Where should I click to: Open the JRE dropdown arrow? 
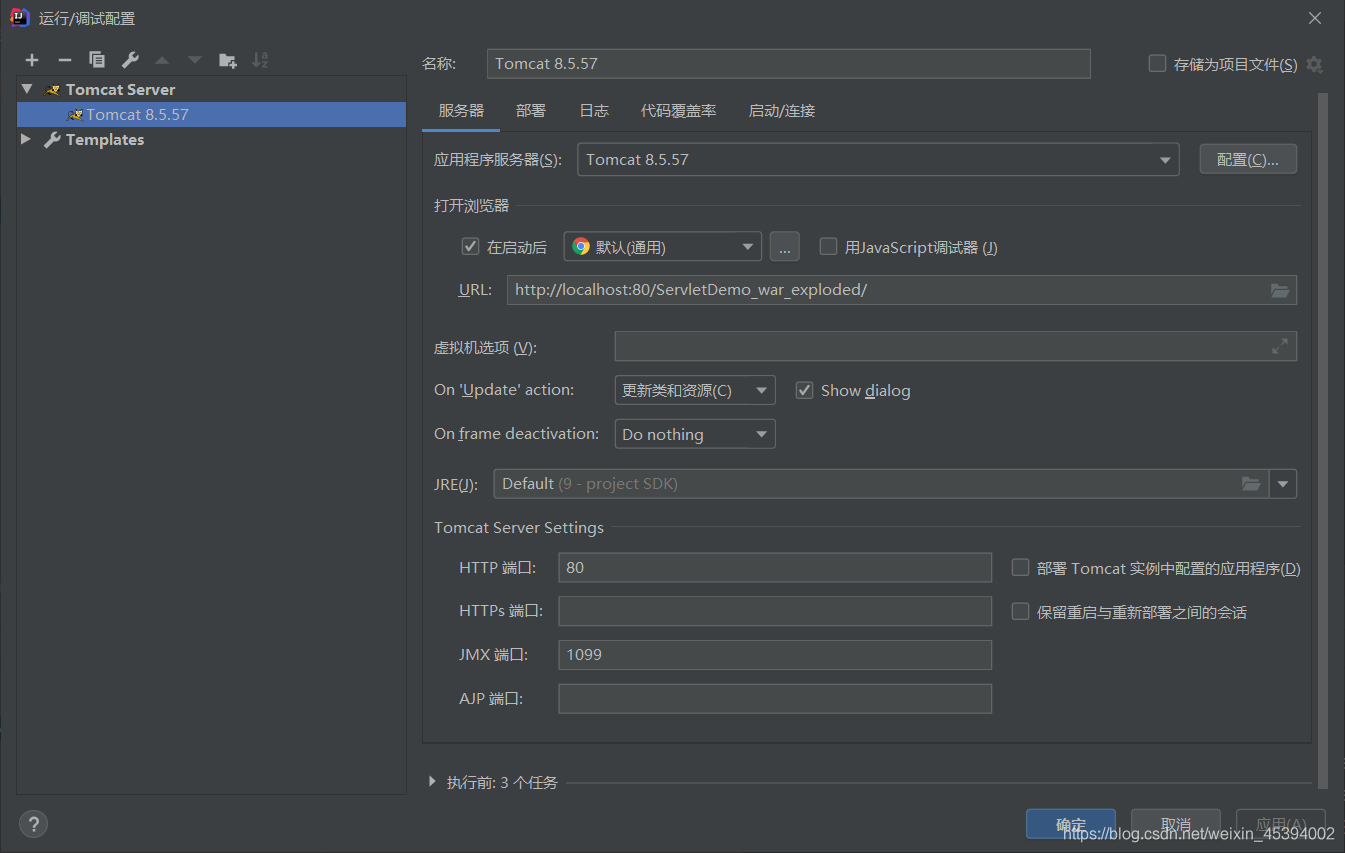[1283, 484]
